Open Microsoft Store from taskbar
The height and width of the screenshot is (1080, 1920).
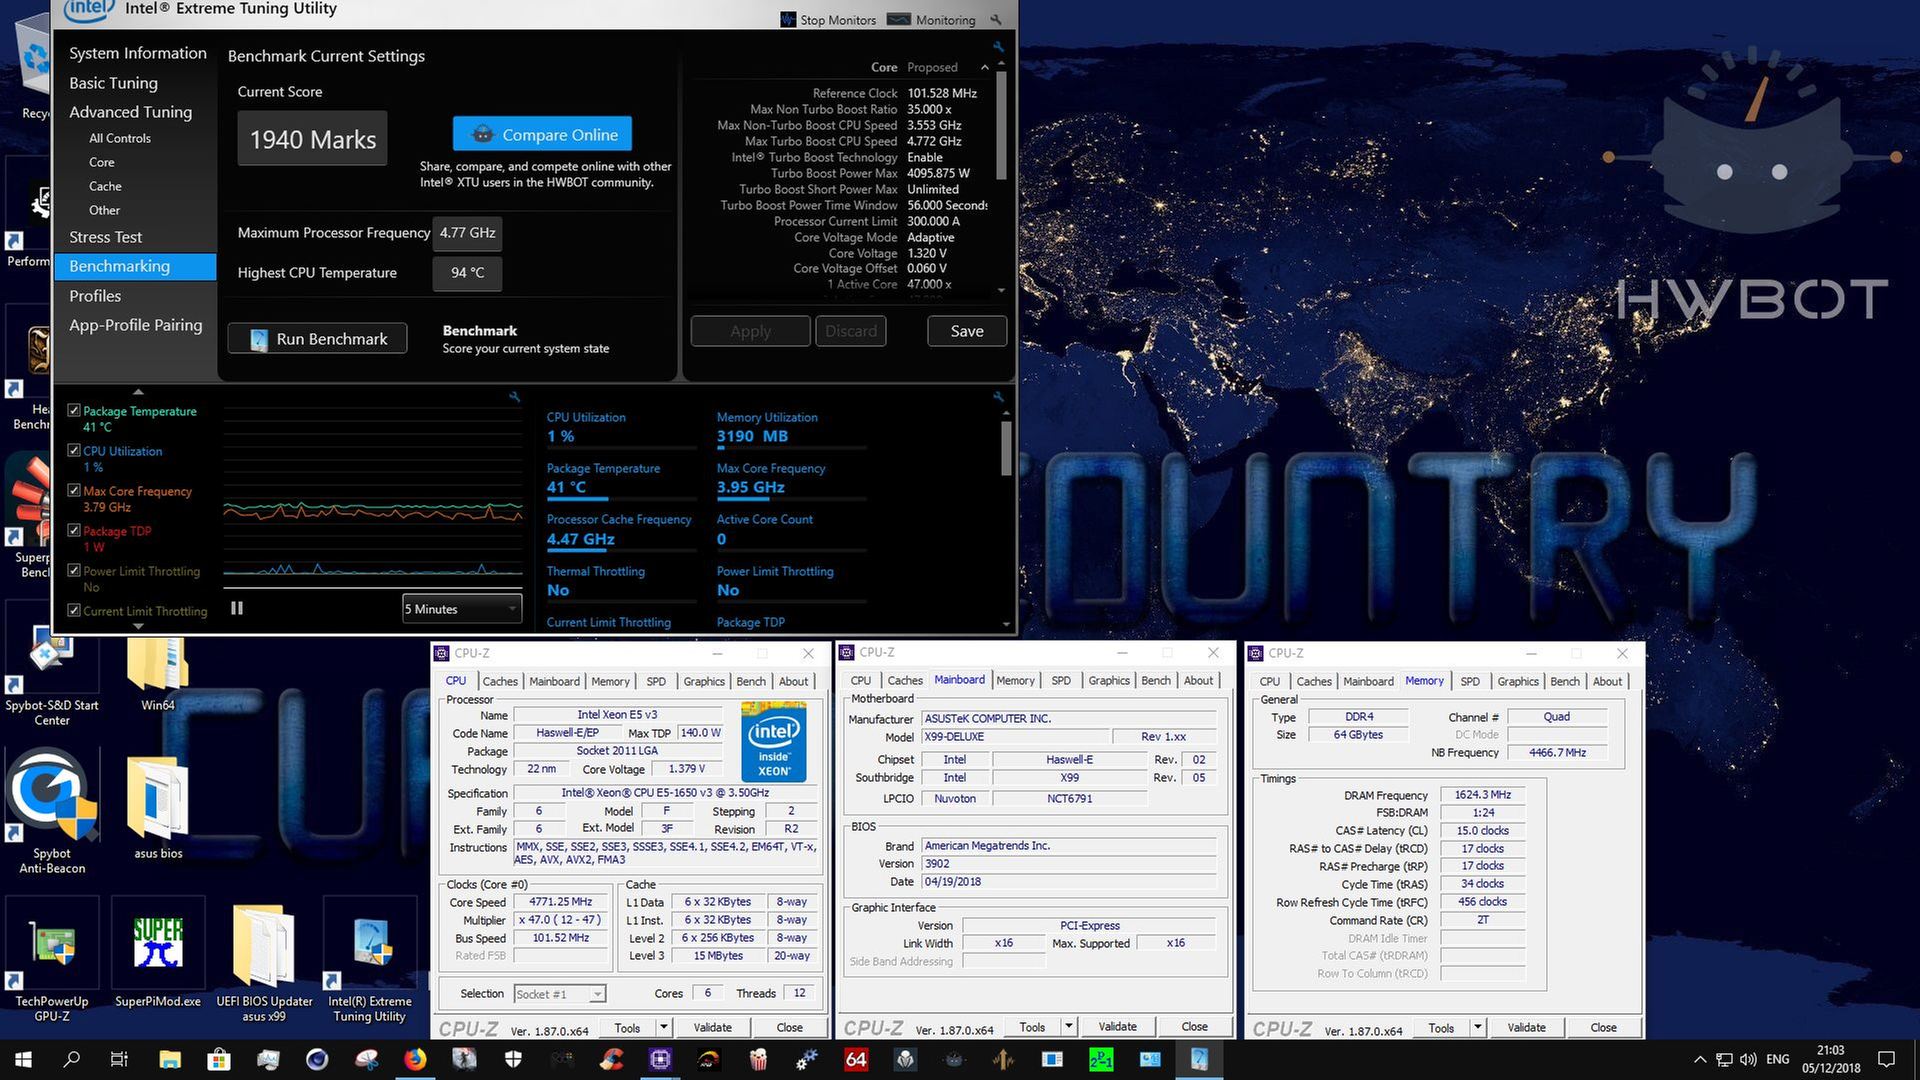[218, 1059]
